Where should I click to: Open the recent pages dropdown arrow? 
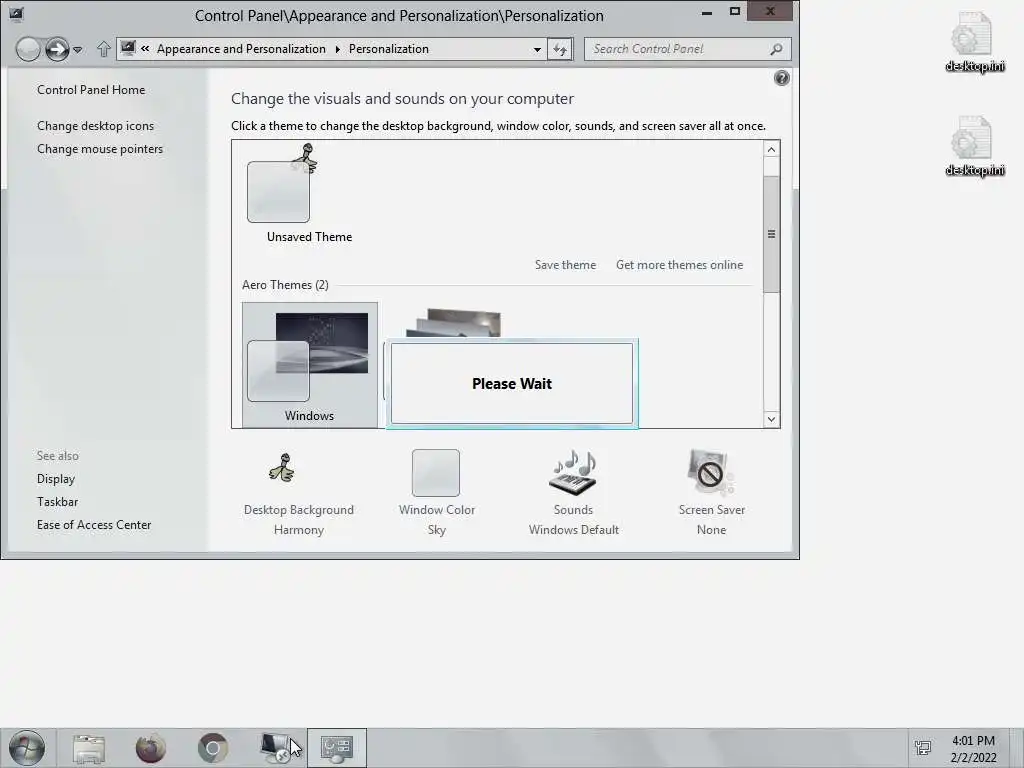pos(78,50)
